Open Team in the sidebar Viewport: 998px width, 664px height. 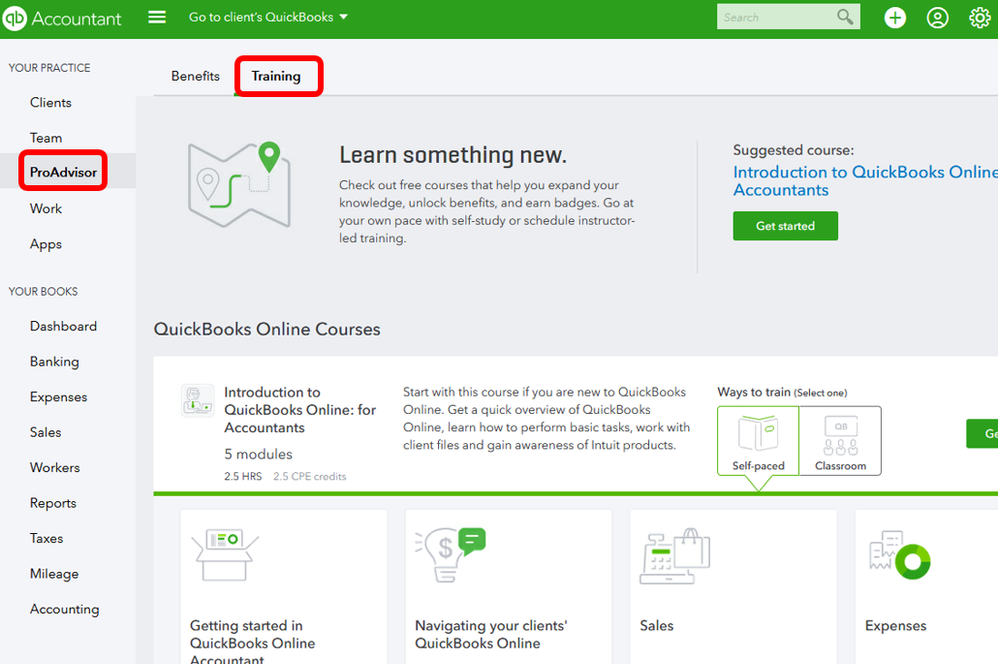46,138
